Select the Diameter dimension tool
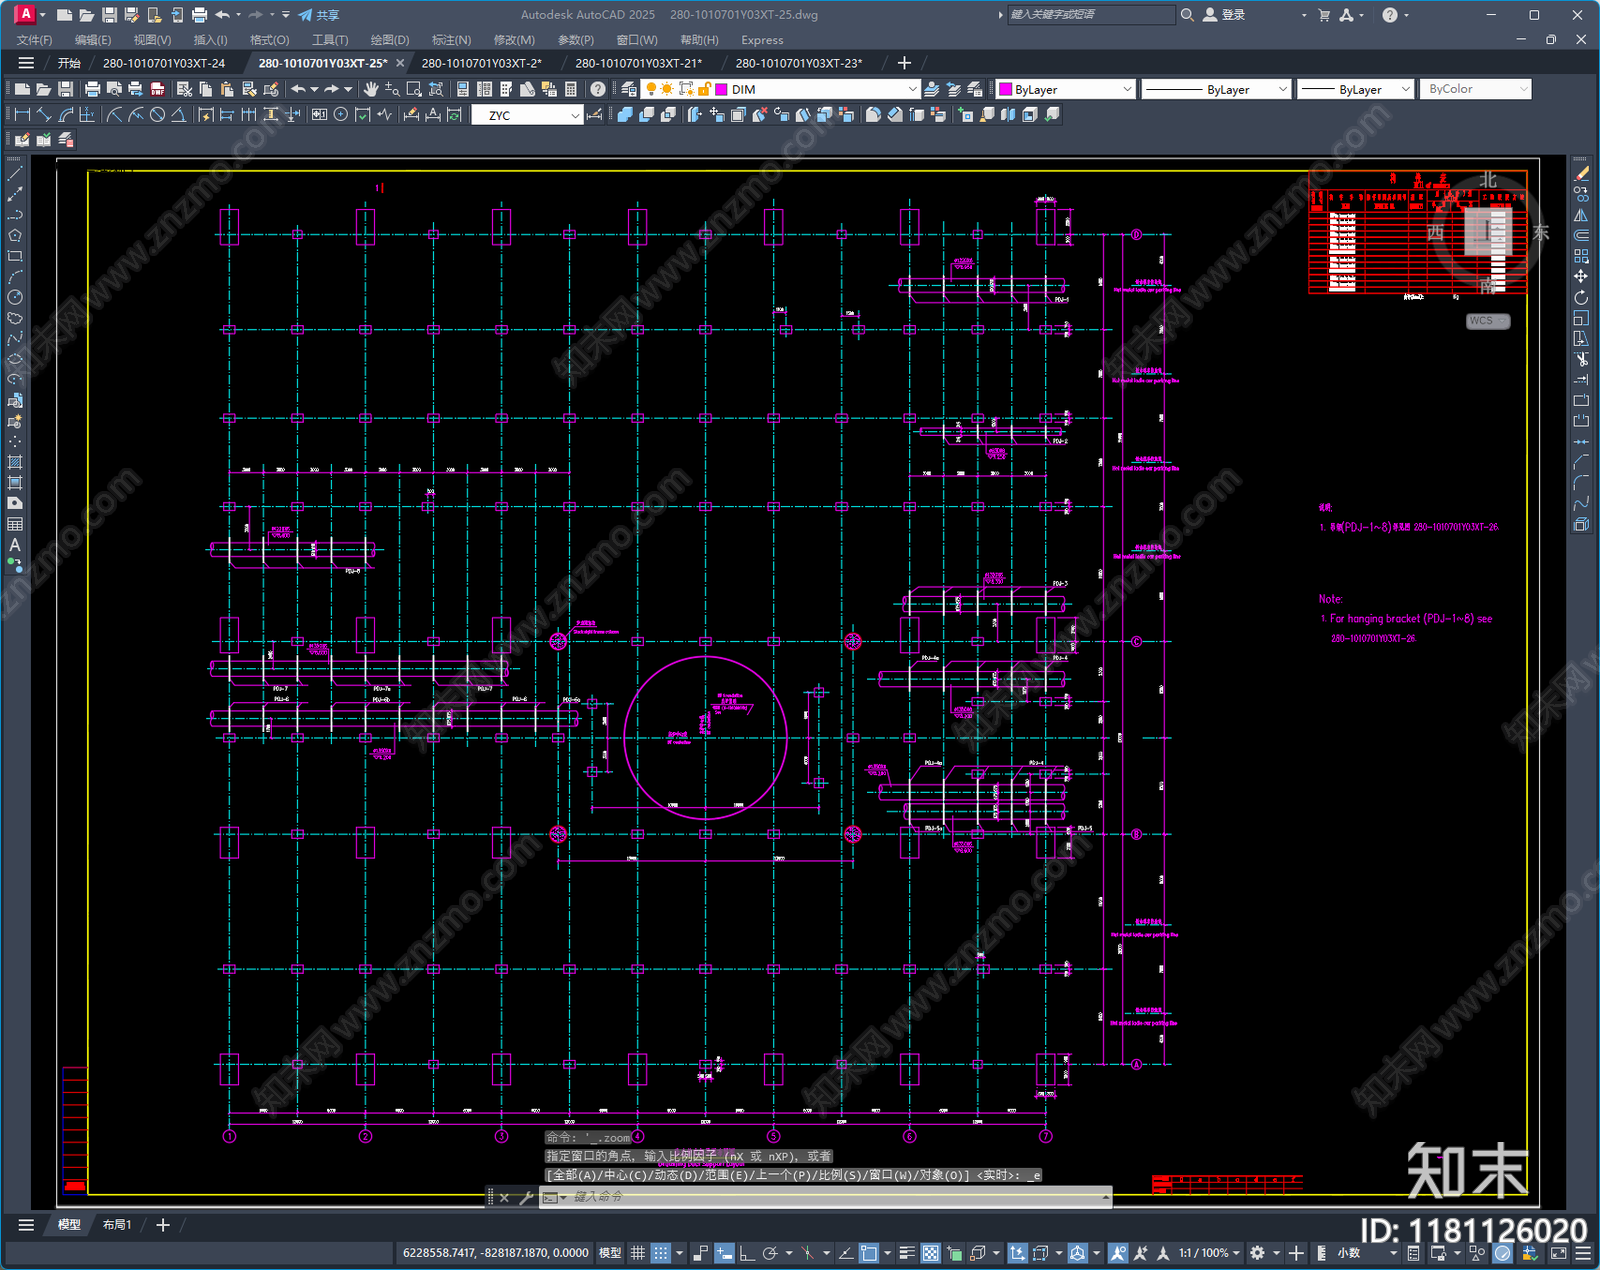The height and width of the screenshot is (1270, 1600). tap(157, 115)
